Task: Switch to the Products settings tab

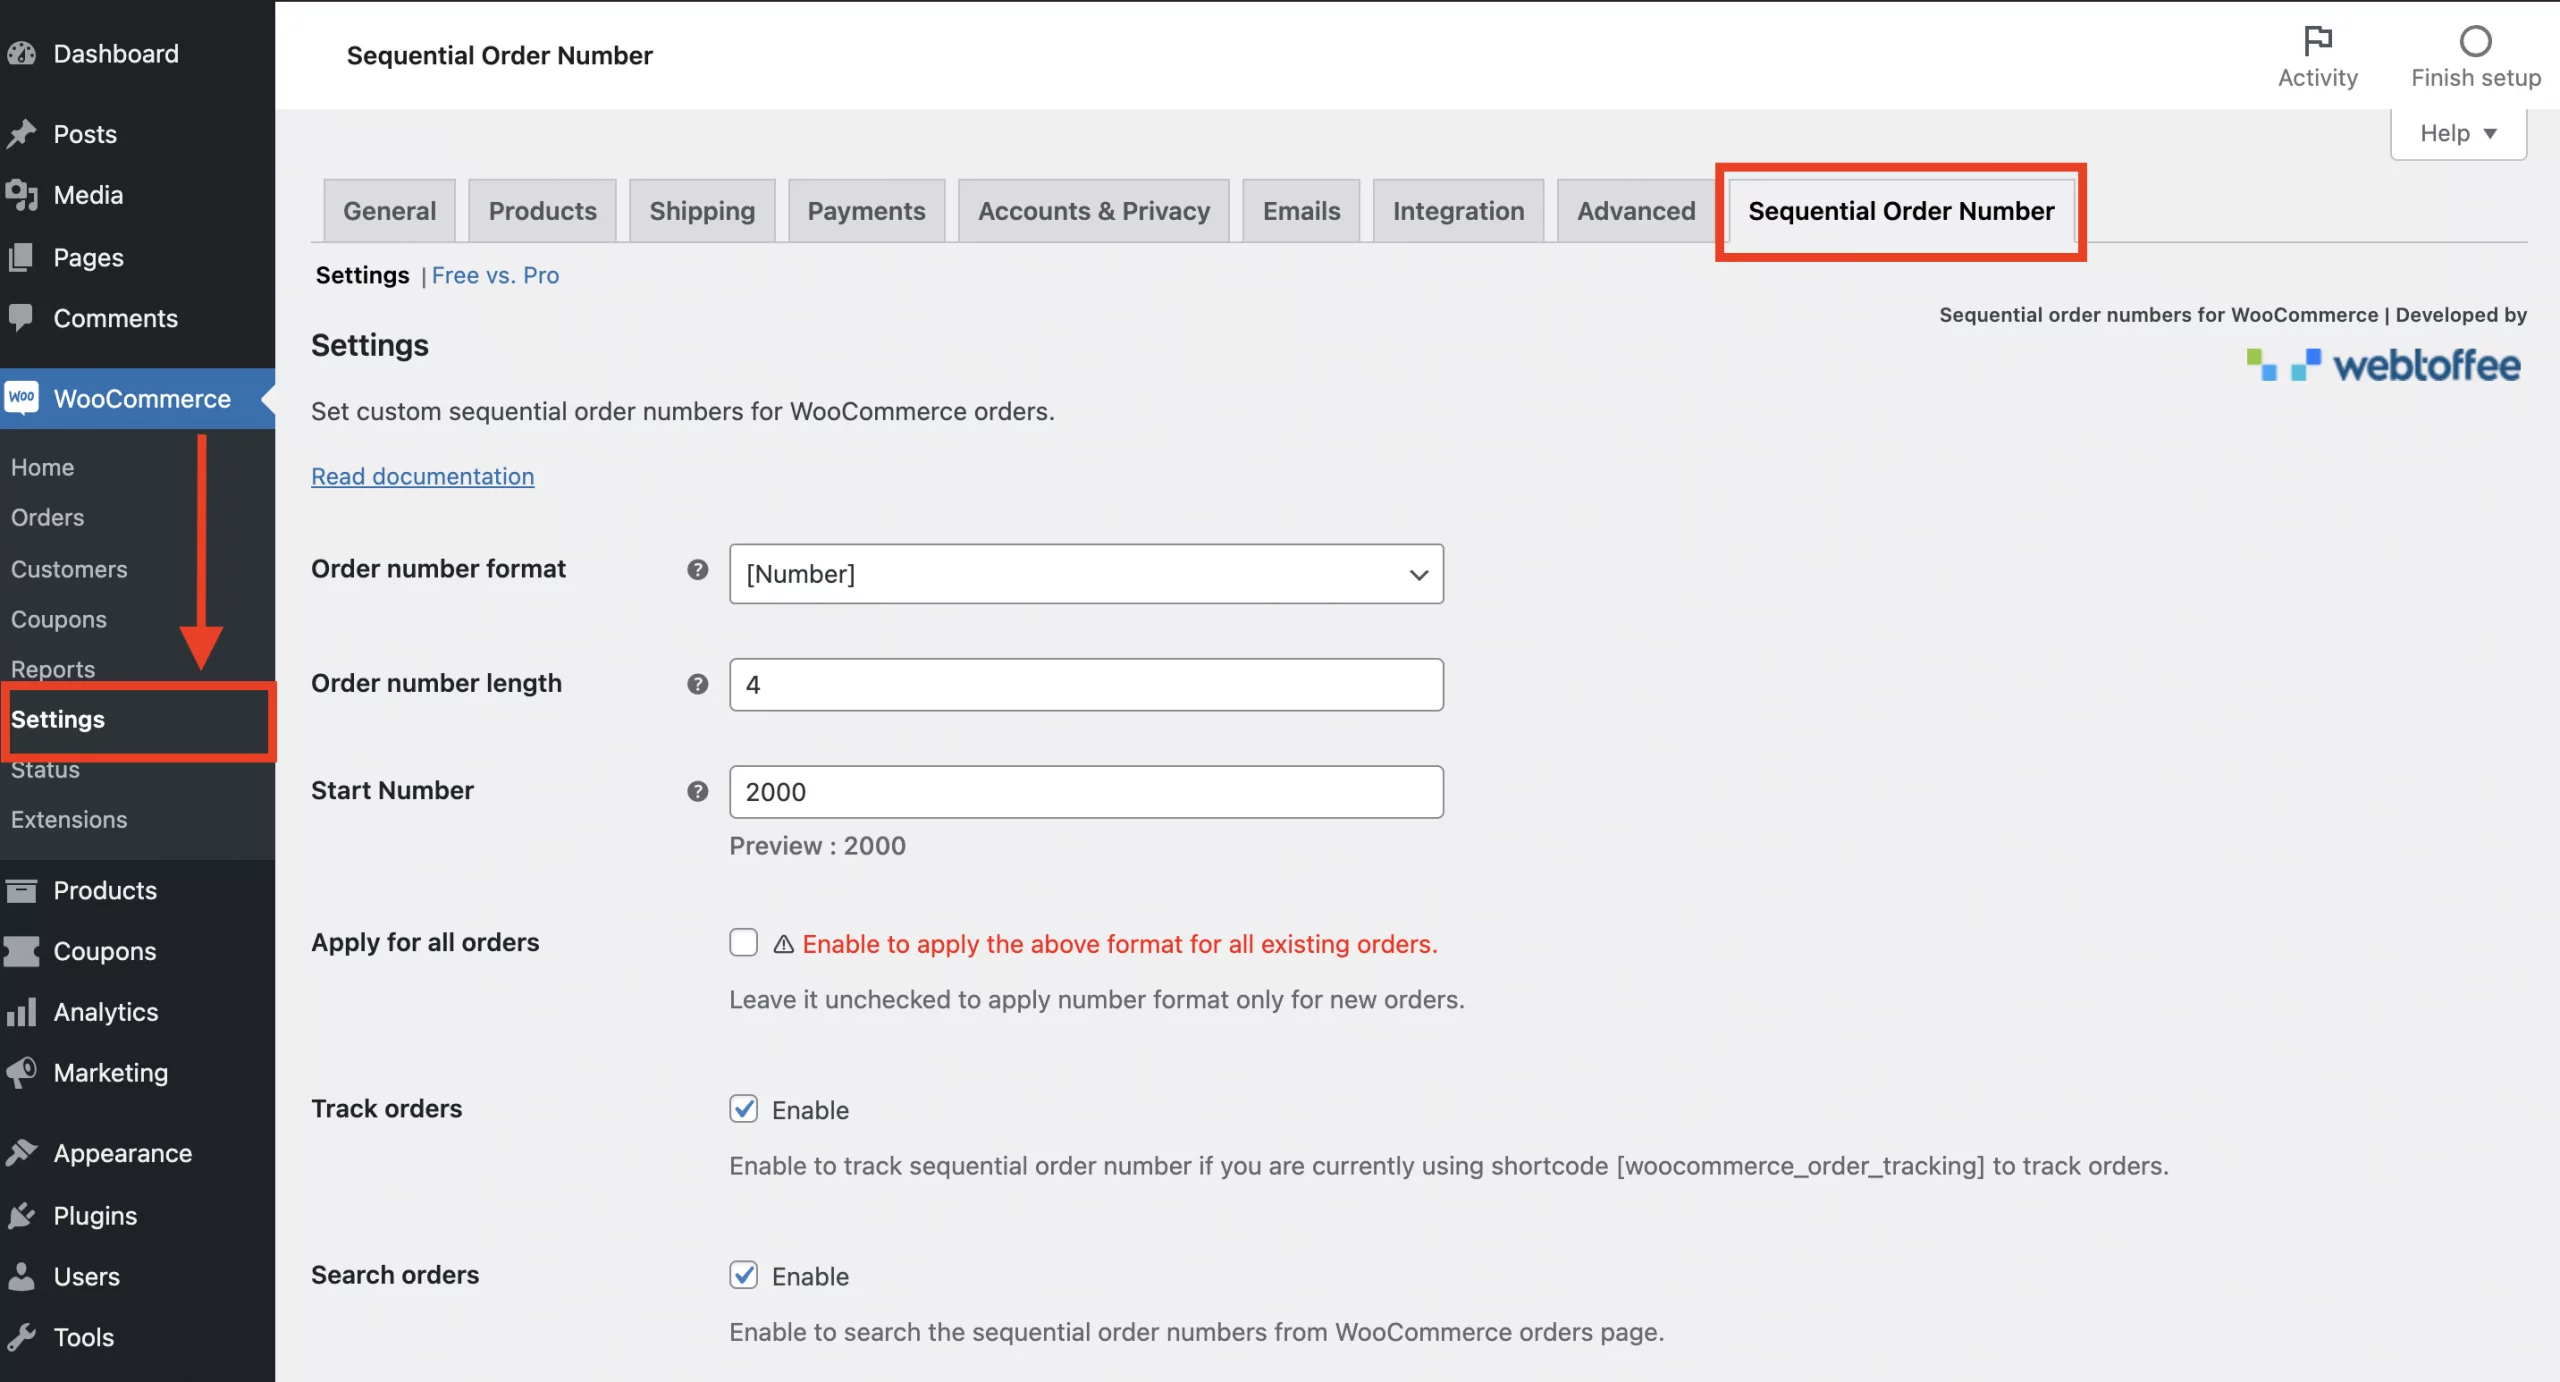Action: pos(542,211)
